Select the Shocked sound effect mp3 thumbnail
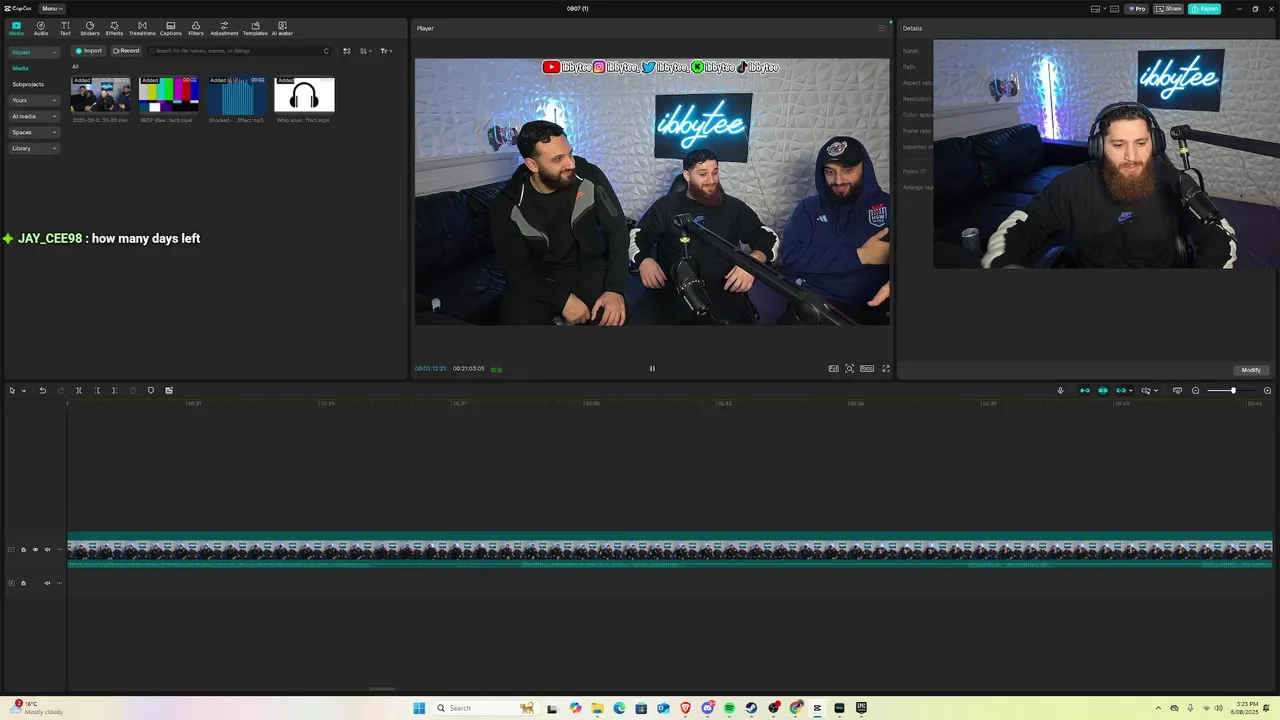 [236, 94]
